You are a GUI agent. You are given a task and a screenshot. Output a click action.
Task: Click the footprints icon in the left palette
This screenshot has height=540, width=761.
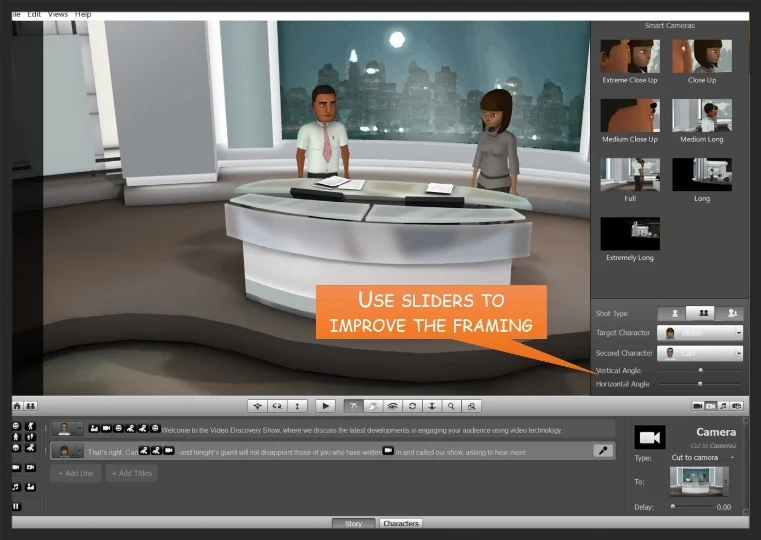click(30, 437)
